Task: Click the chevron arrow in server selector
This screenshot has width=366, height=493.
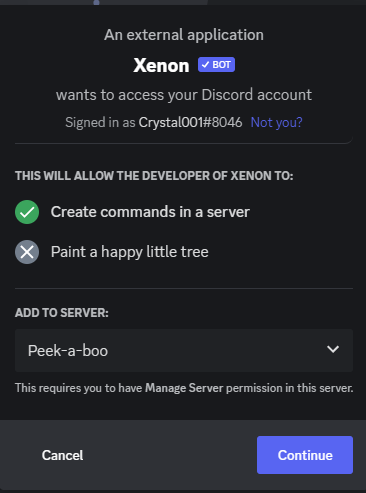Action: pos(333,349)
